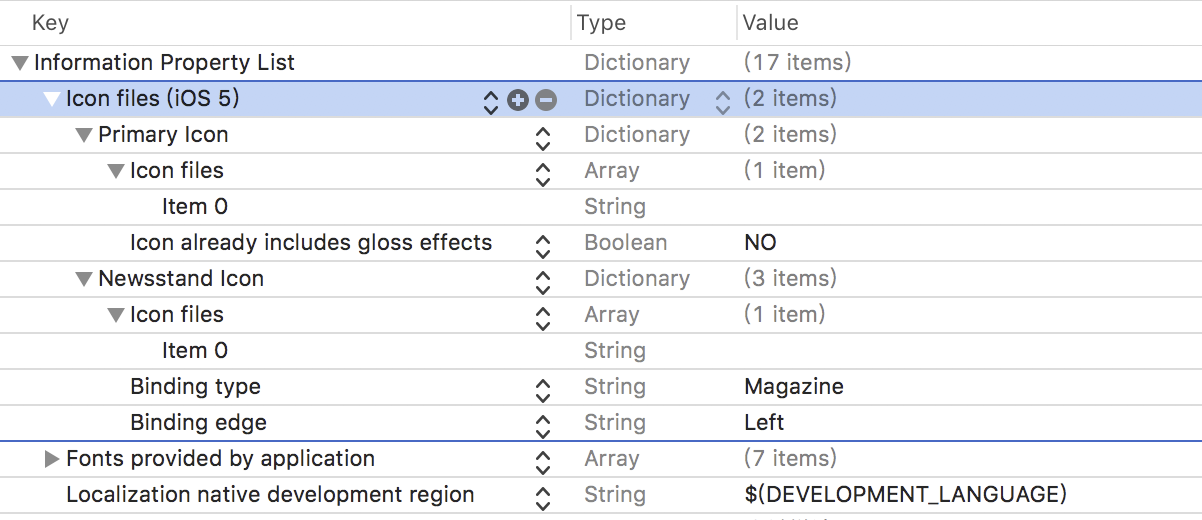Select the Magazine value of Binding type
Screen dimensions: 1202x520
[x=794, y=387]
